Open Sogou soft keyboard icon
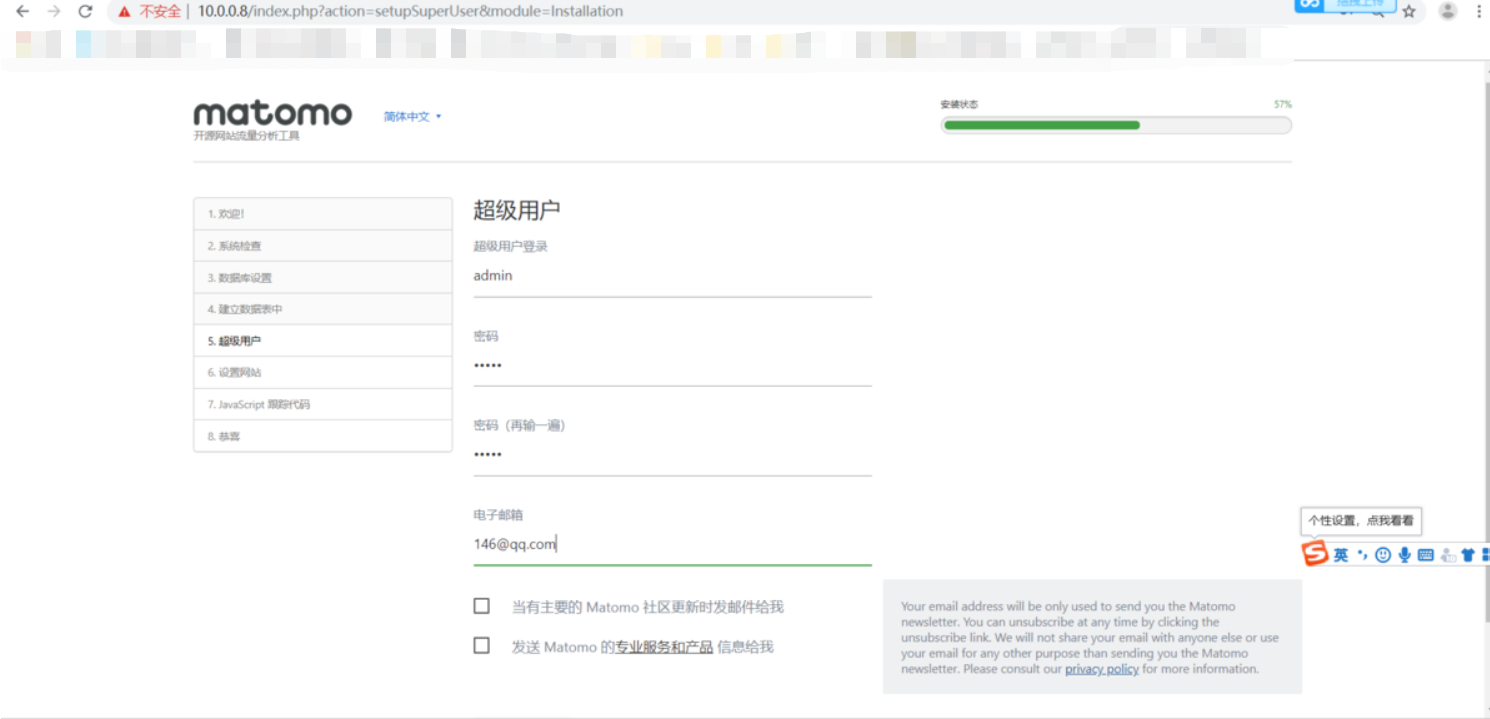 (x=1425, y=555)
